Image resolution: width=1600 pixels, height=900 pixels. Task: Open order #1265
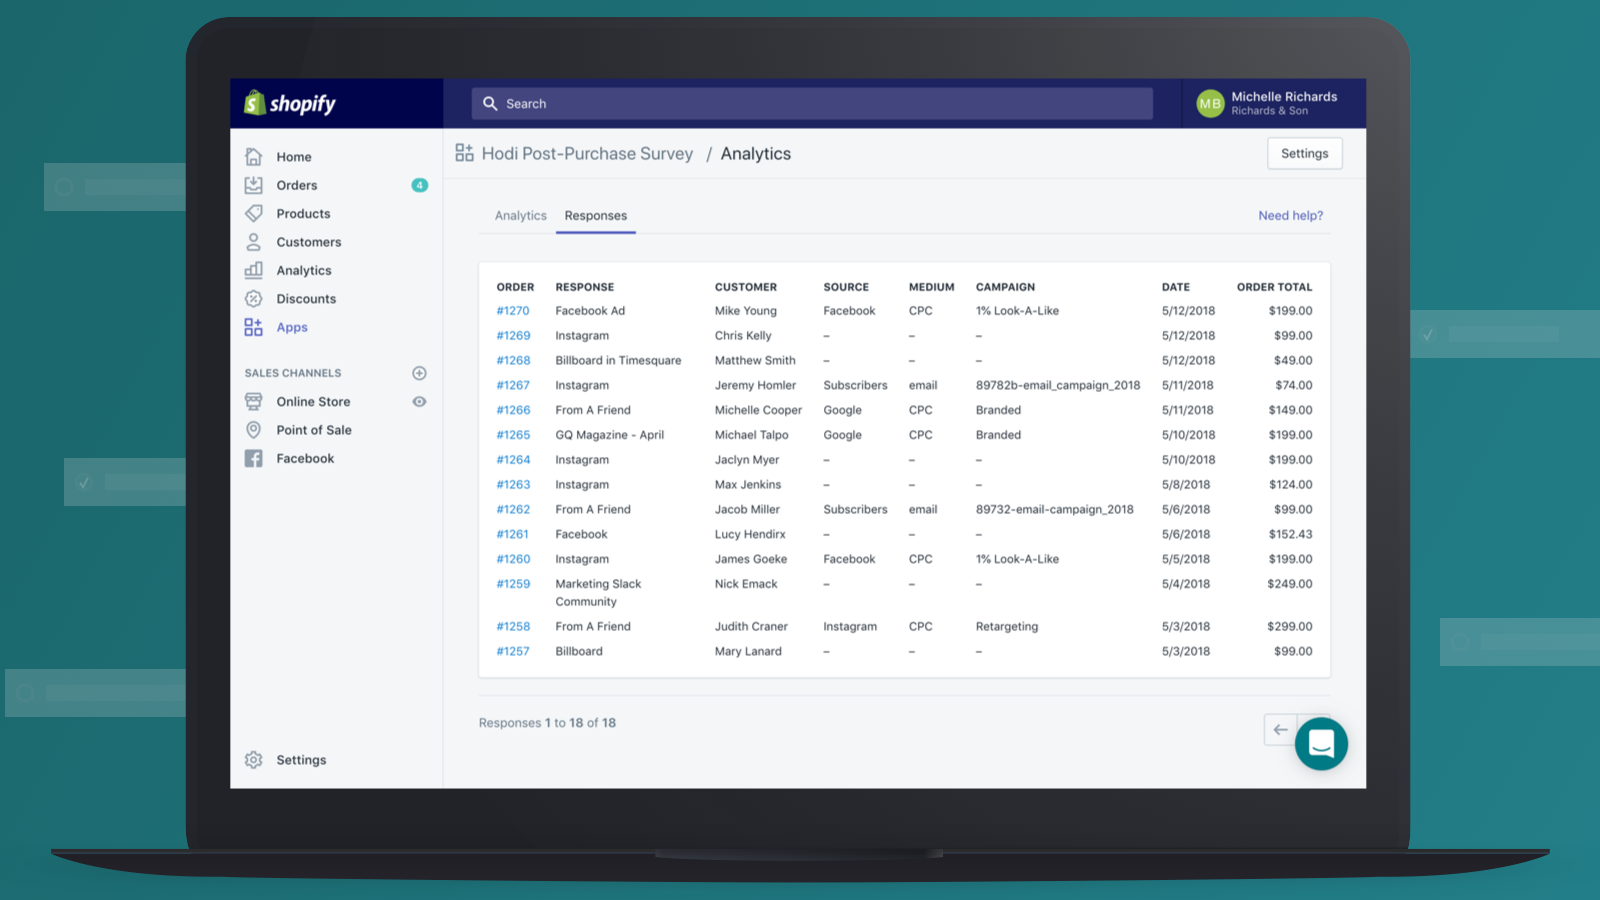coord(513,435)
